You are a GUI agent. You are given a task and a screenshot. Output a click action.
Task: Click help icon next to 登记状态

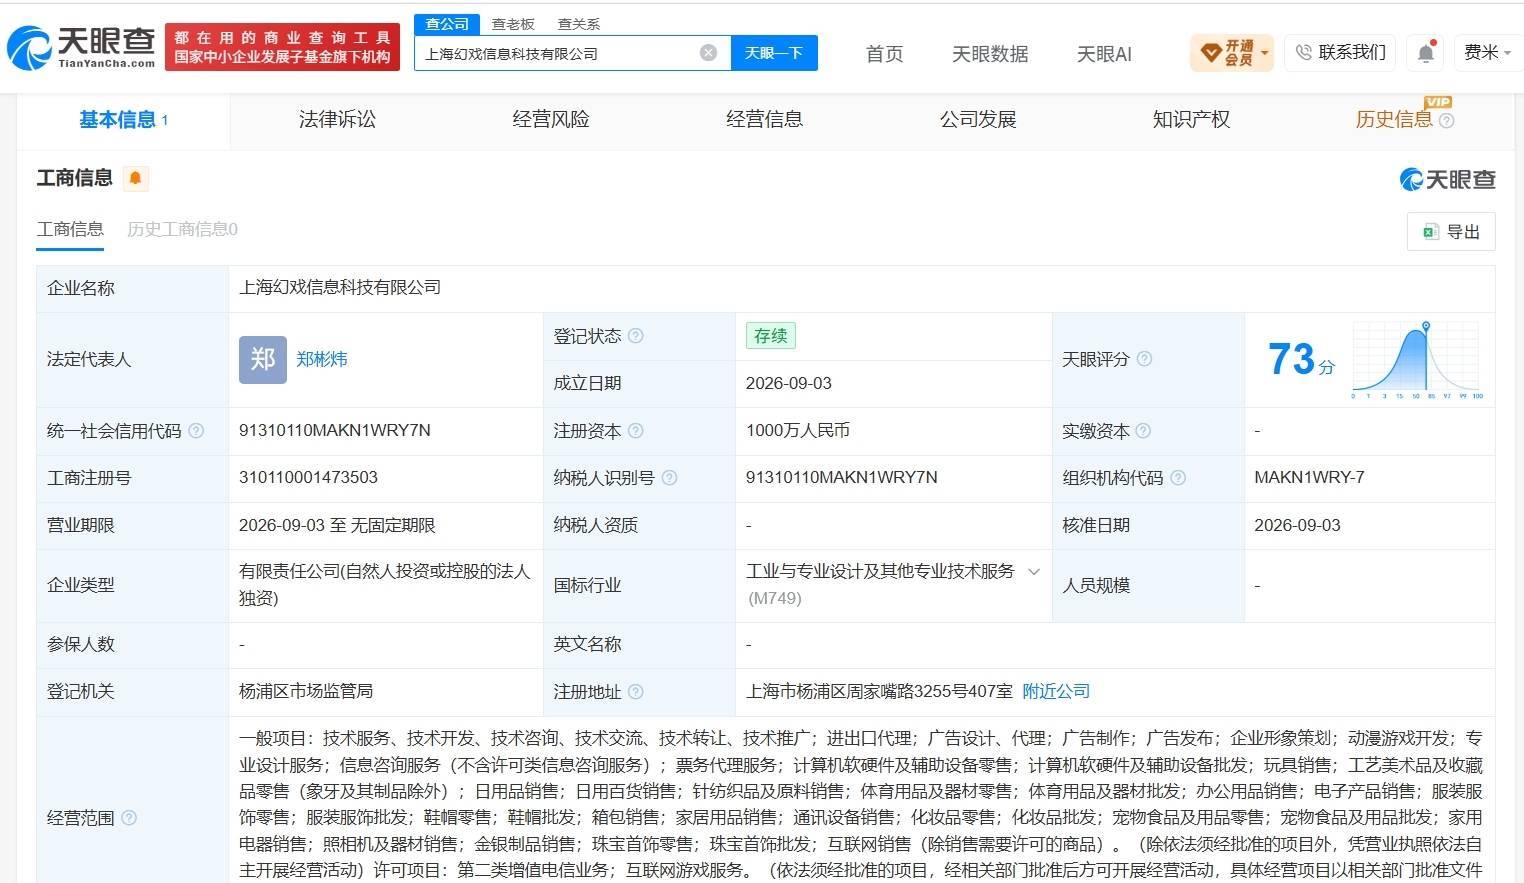tap(636, 336)
